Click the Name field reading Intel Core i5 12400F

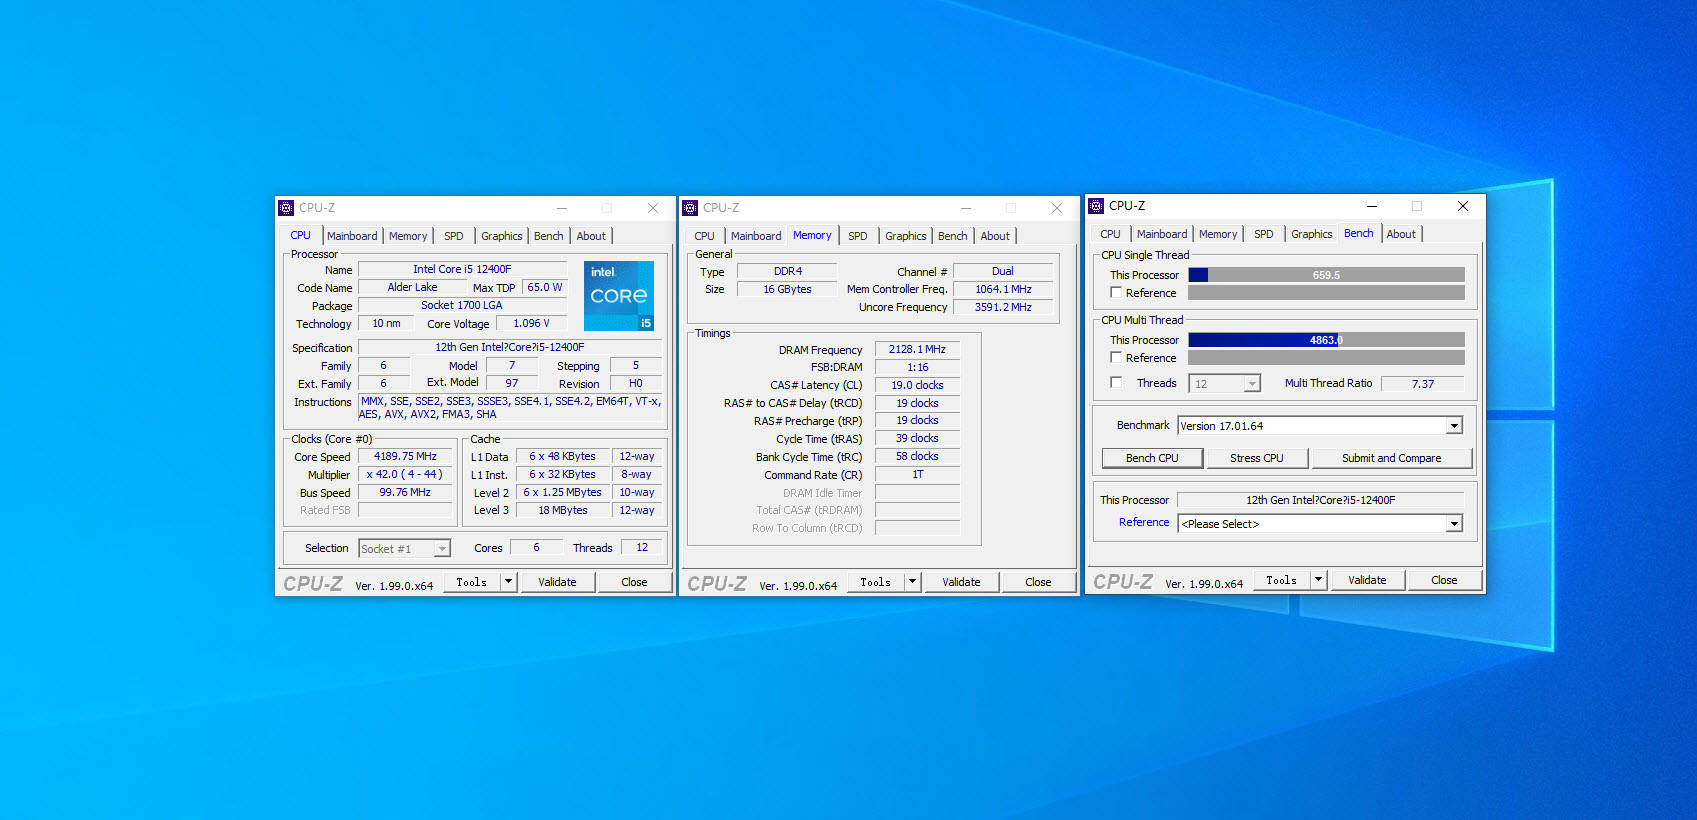coord(462,269)
